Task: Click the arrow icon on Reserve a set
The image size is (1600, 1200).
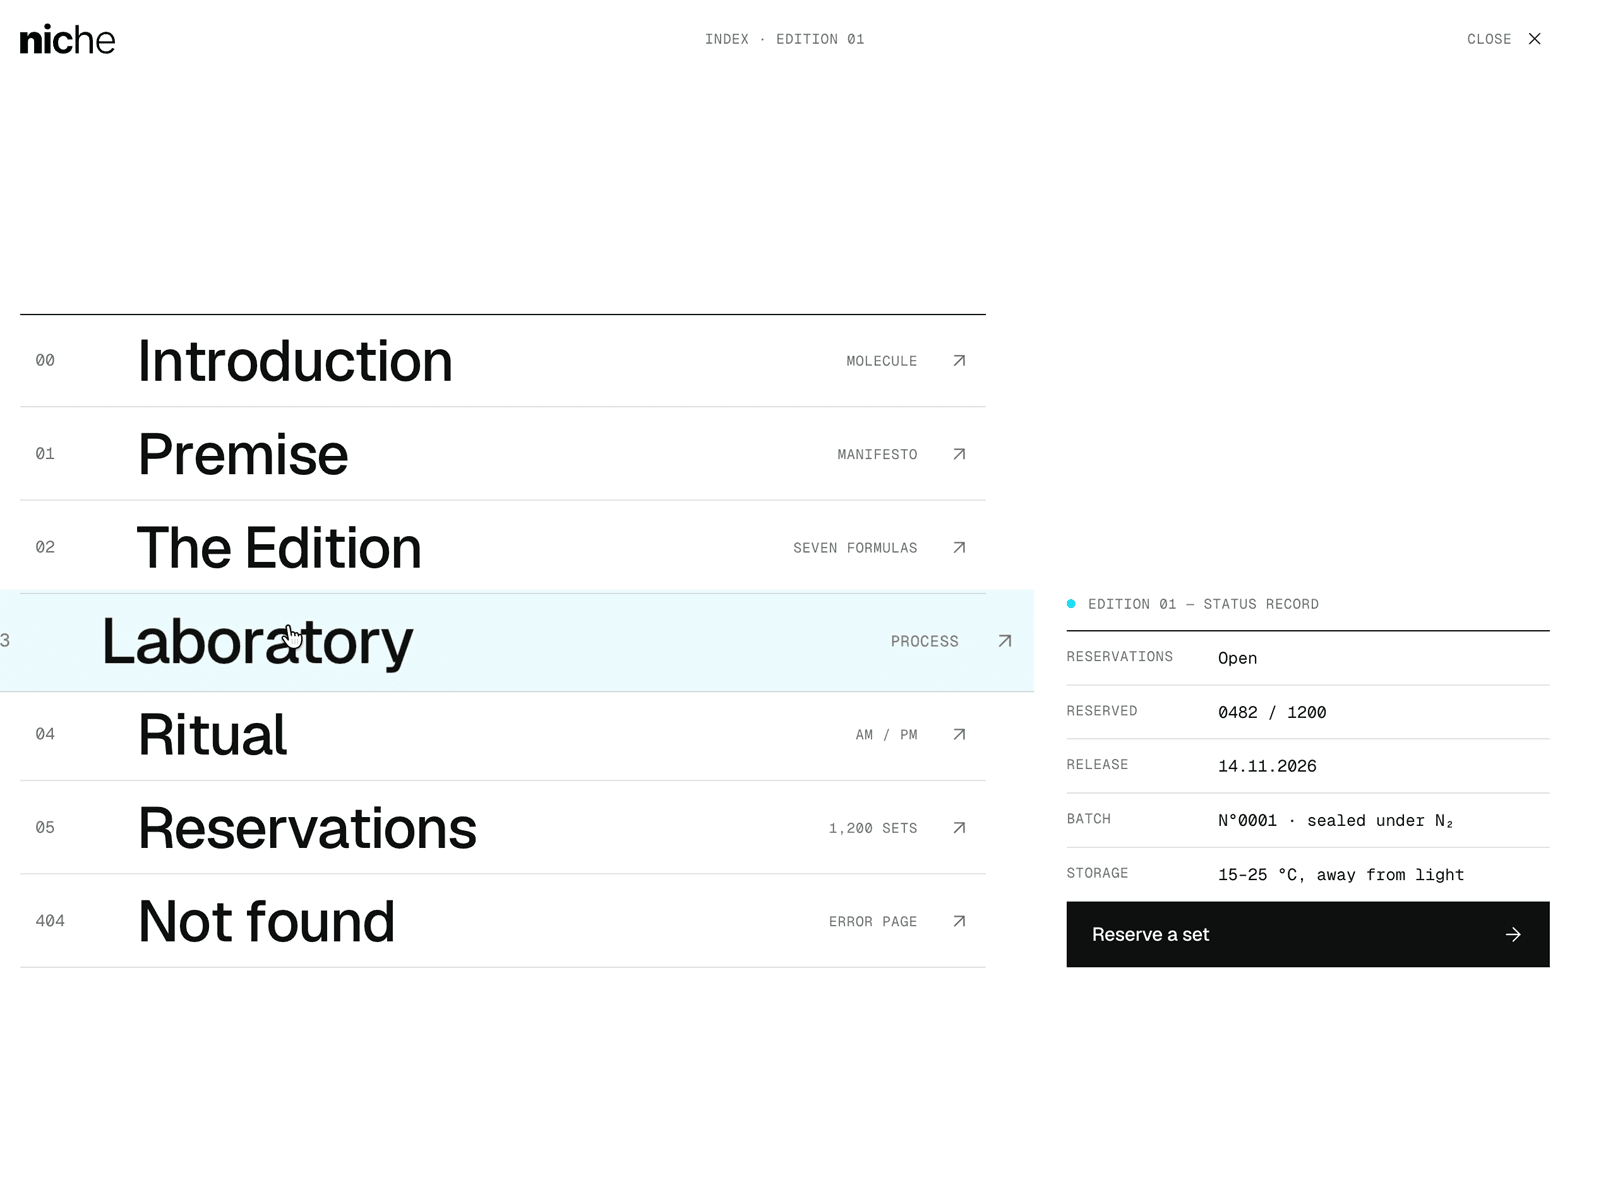Action: click(1513, 935)
